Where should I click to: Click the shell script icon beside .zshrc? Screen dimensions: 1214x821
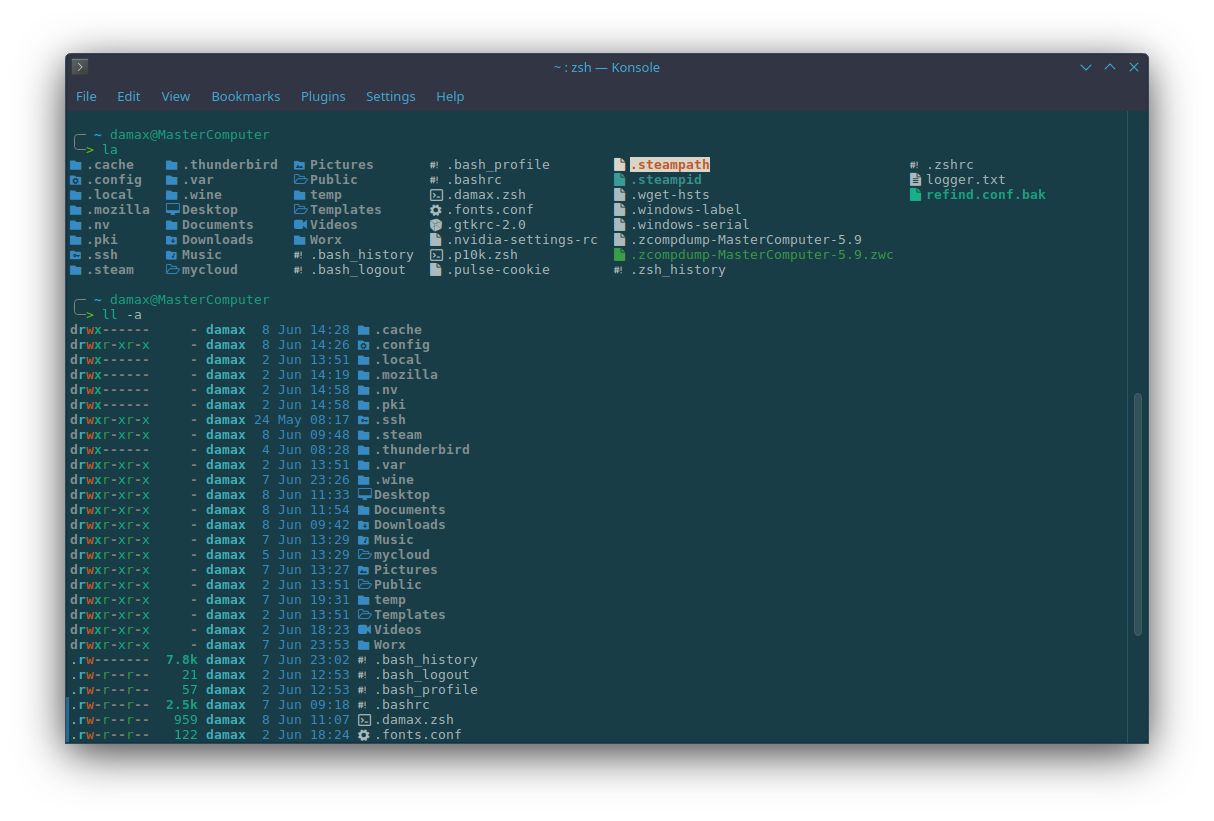(916, 165)
